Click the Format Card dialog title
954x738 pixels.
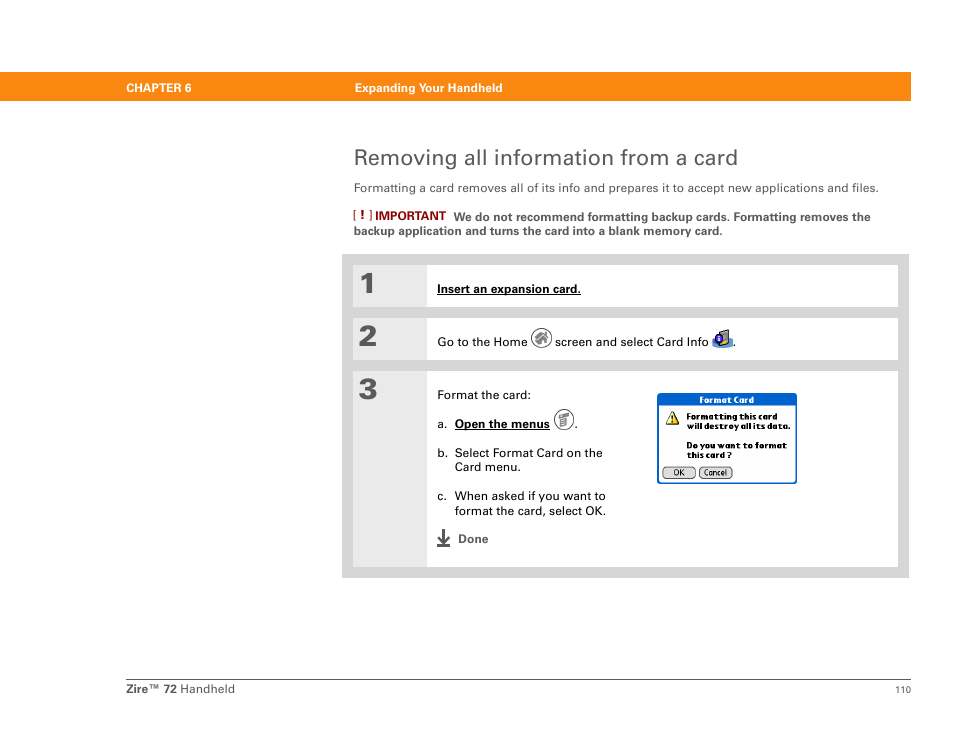[726, 400]
